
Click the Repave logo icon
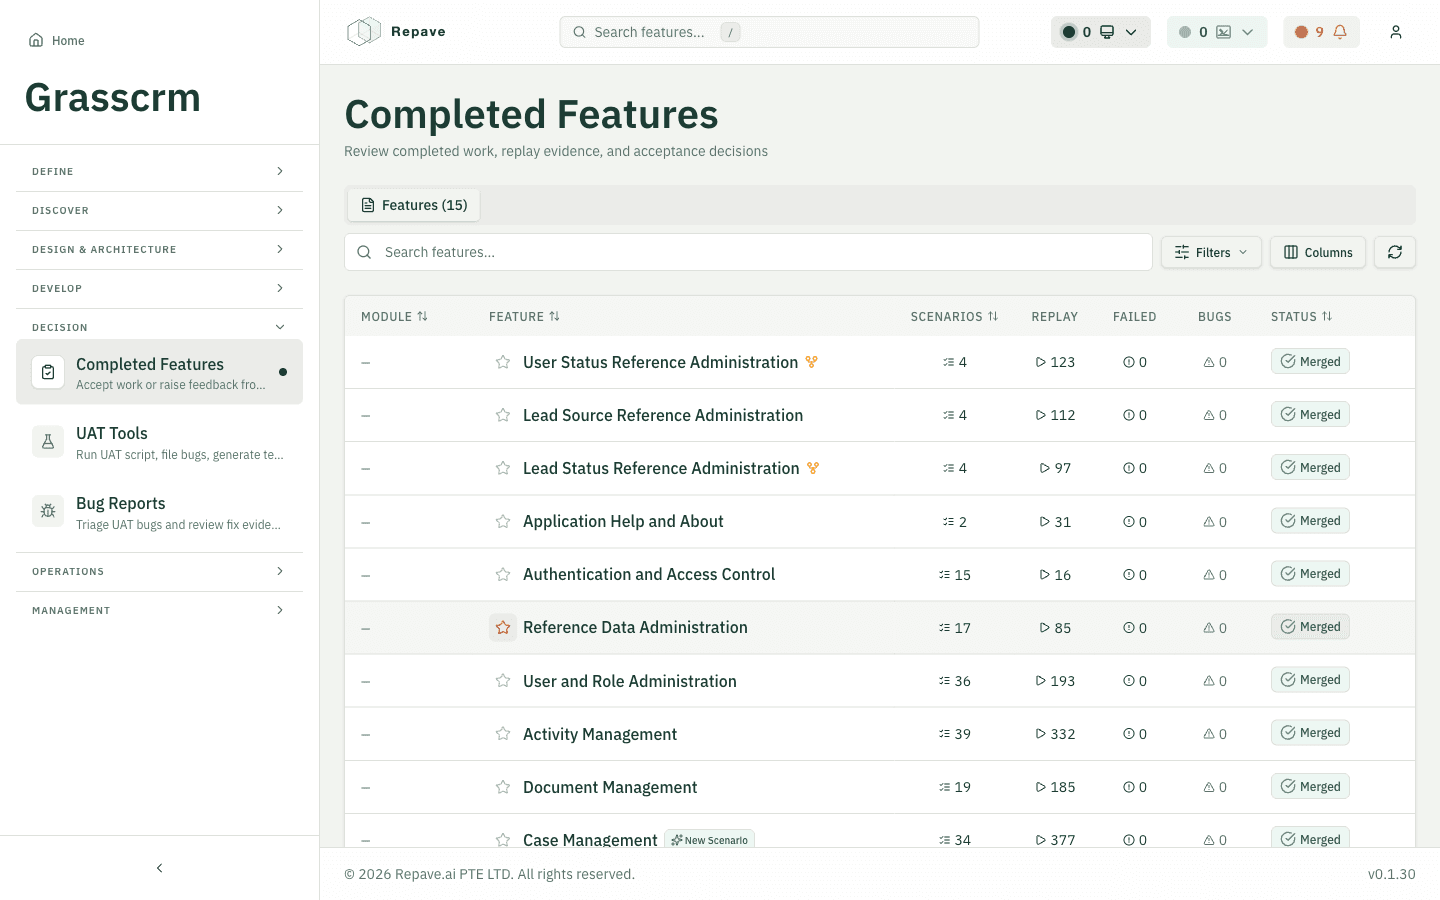364,32
